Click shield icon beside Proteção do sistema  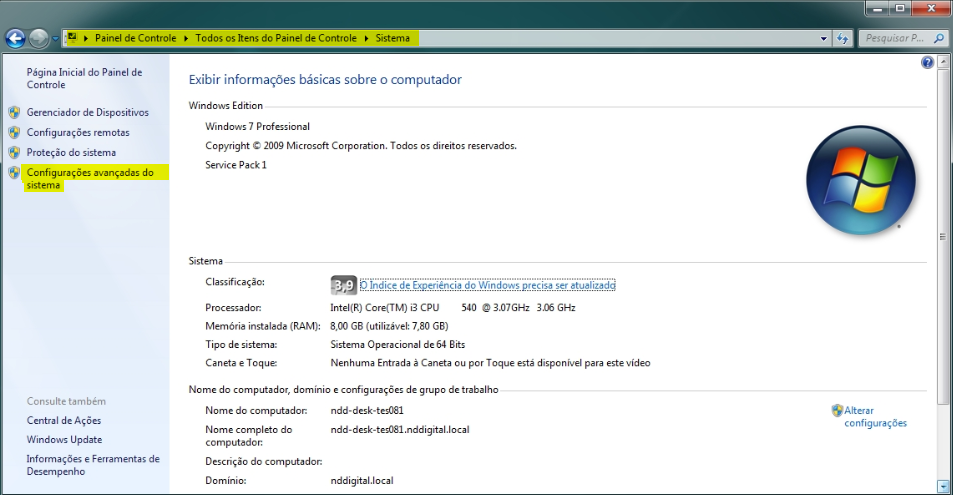14,152
